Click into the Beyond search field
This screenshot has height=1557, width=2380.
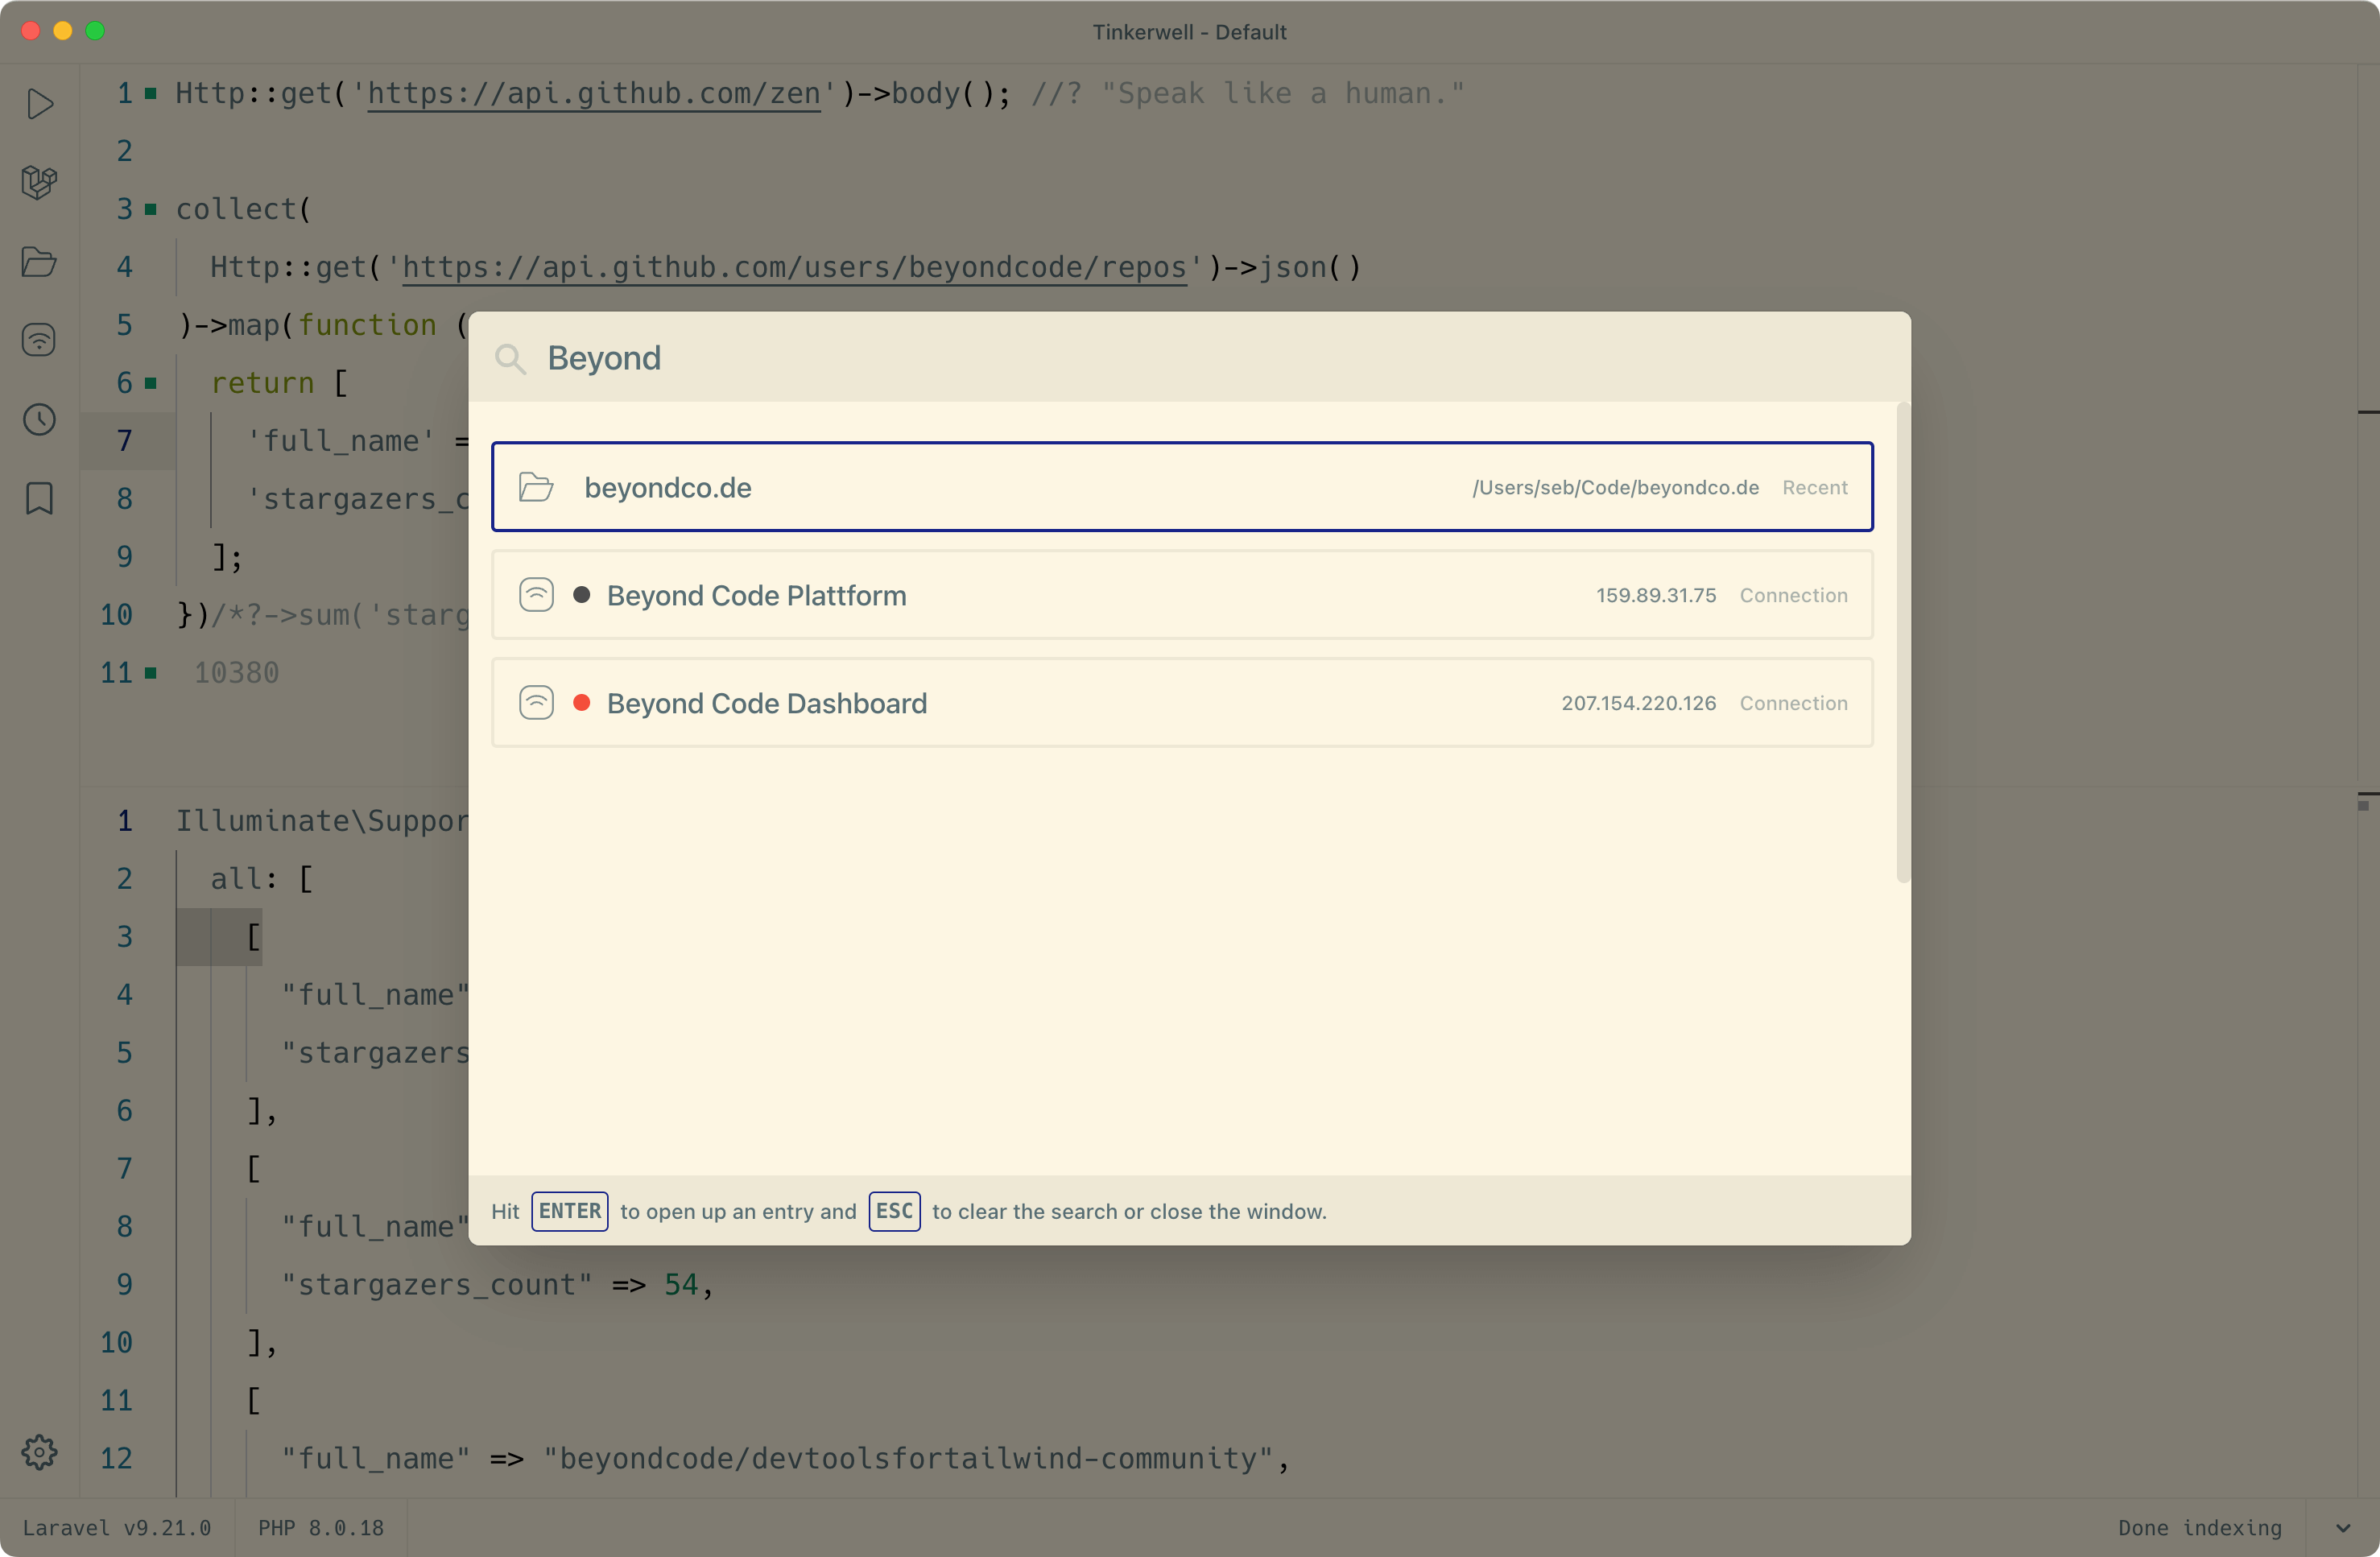click(1190, 358)
